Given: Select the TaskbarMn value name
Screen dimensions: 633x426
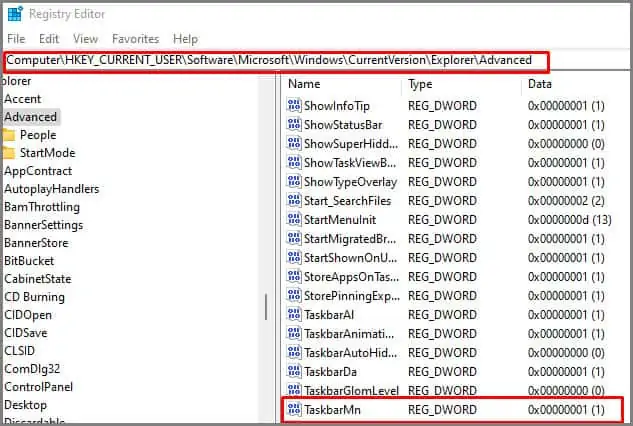Looking at the screenshot, I should click(x=332, y=410).
